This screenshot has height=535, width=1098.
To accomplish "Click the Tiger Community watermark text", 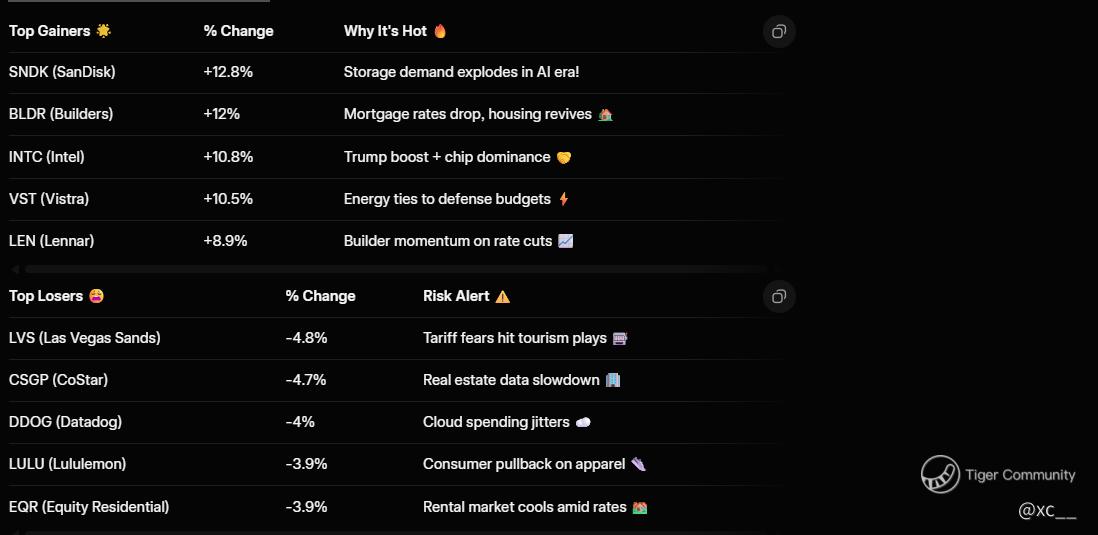I will click(x=1020, y=475).
